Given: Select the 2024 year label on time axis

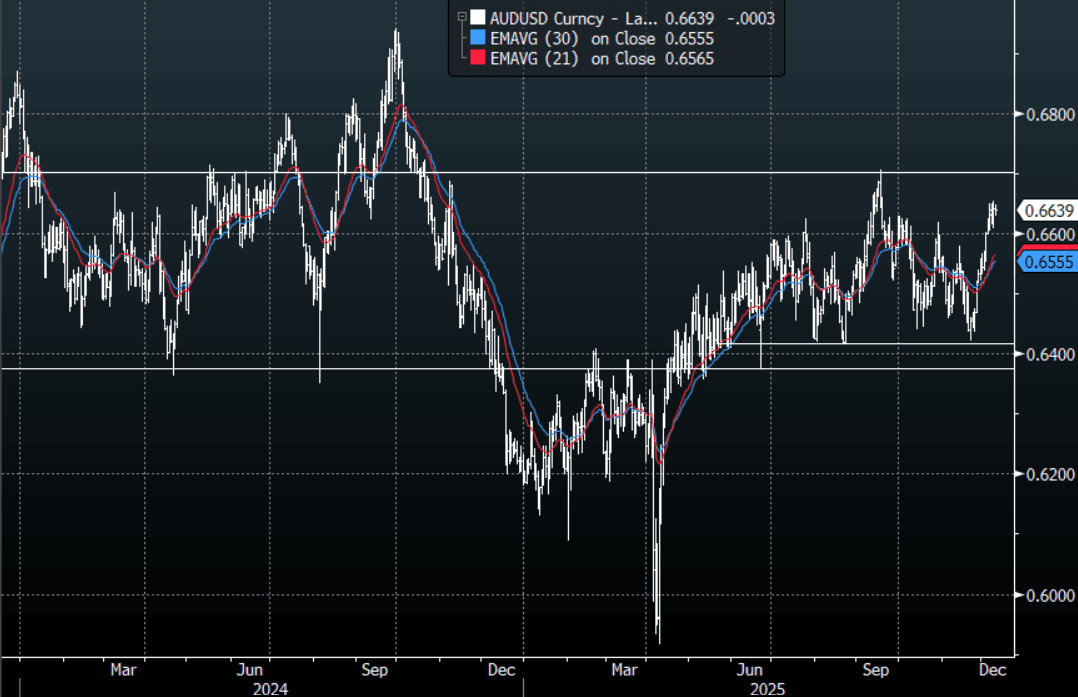Looking at the screenshot, I should tap(271, 688).
